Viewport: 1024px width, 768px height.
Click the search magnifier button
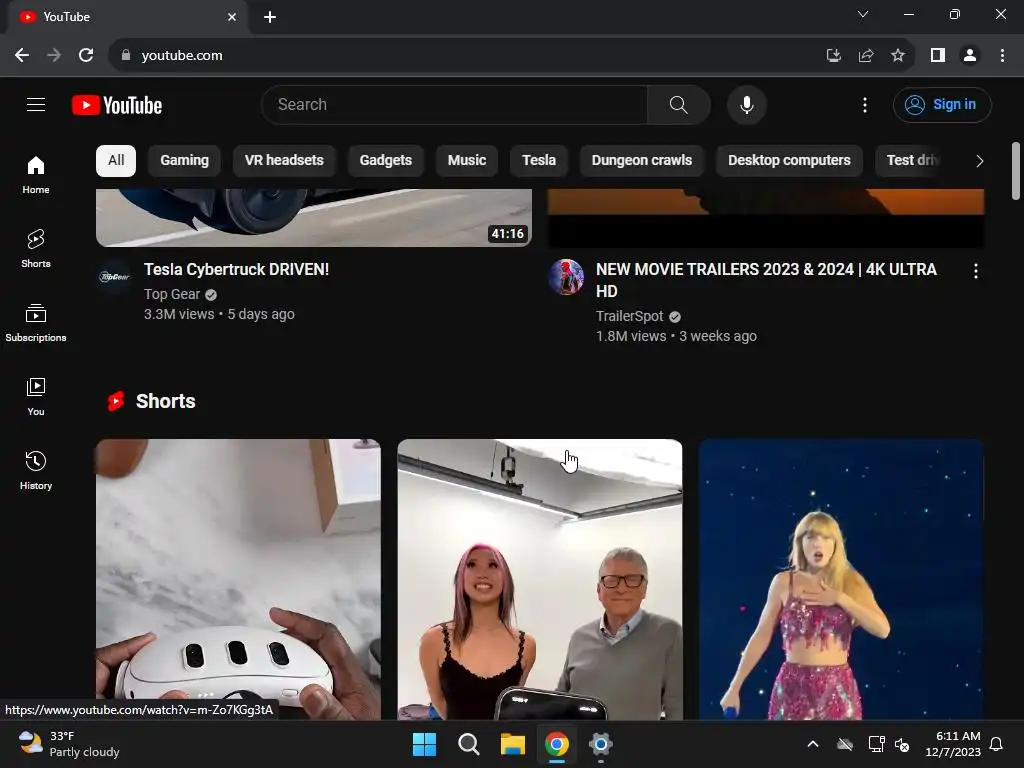pyautogui.click(x=679, y=104)
